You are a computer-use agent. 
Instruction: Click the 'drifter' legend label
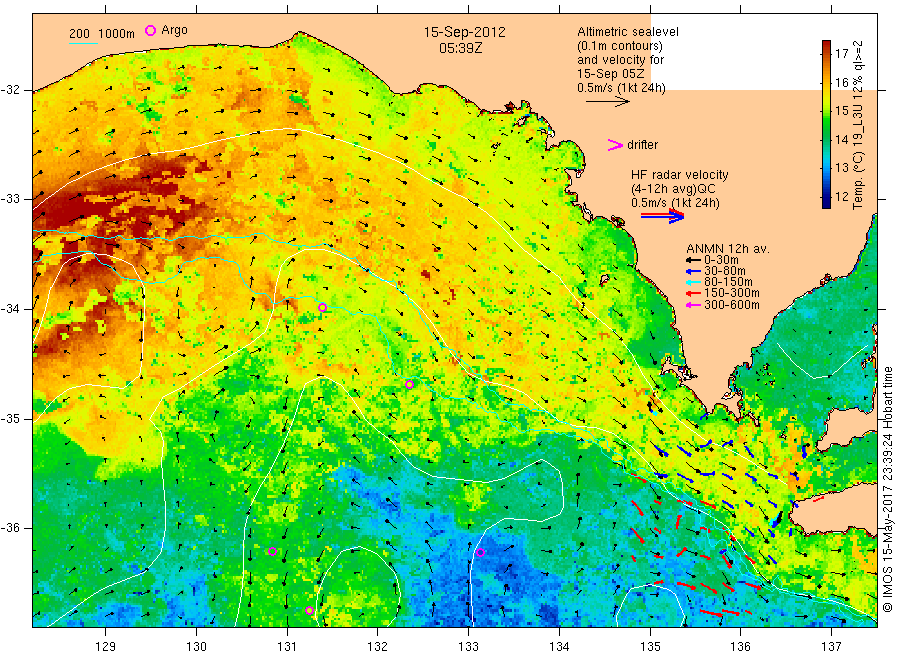[x=642, y=145]
